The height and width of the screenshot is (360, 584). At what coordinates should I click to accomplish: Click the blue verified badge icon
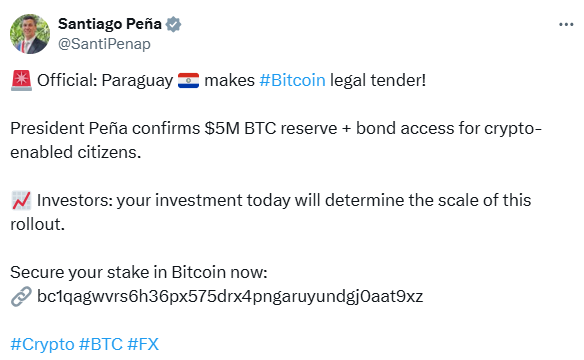173,24
